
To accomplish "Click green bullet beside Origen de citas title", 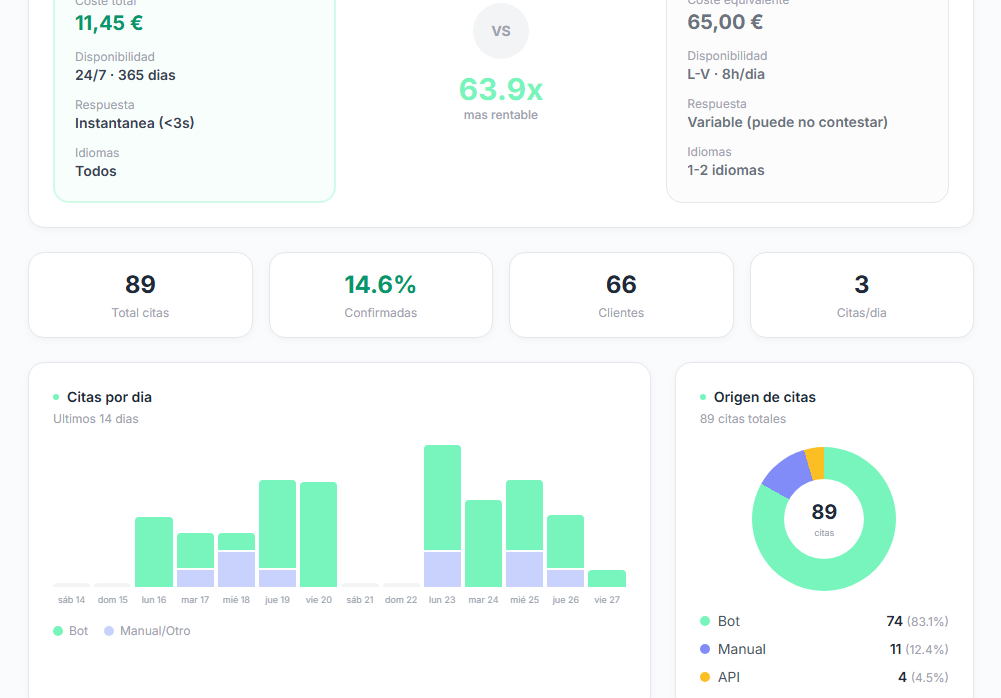I will coord(703,397).
